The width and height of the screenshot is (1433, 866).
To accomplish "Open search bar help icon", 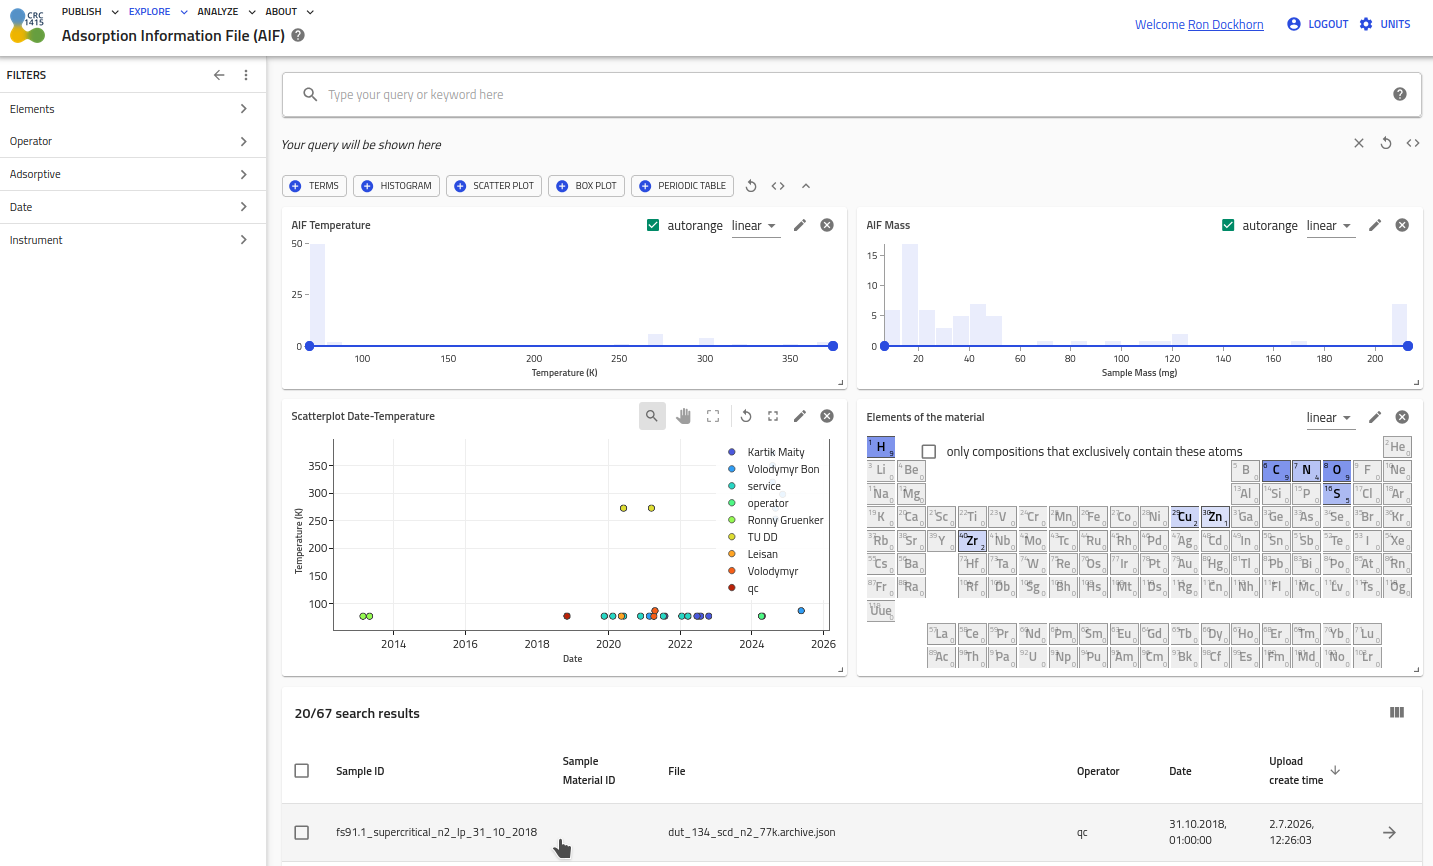I will (x=1400, y=94).
